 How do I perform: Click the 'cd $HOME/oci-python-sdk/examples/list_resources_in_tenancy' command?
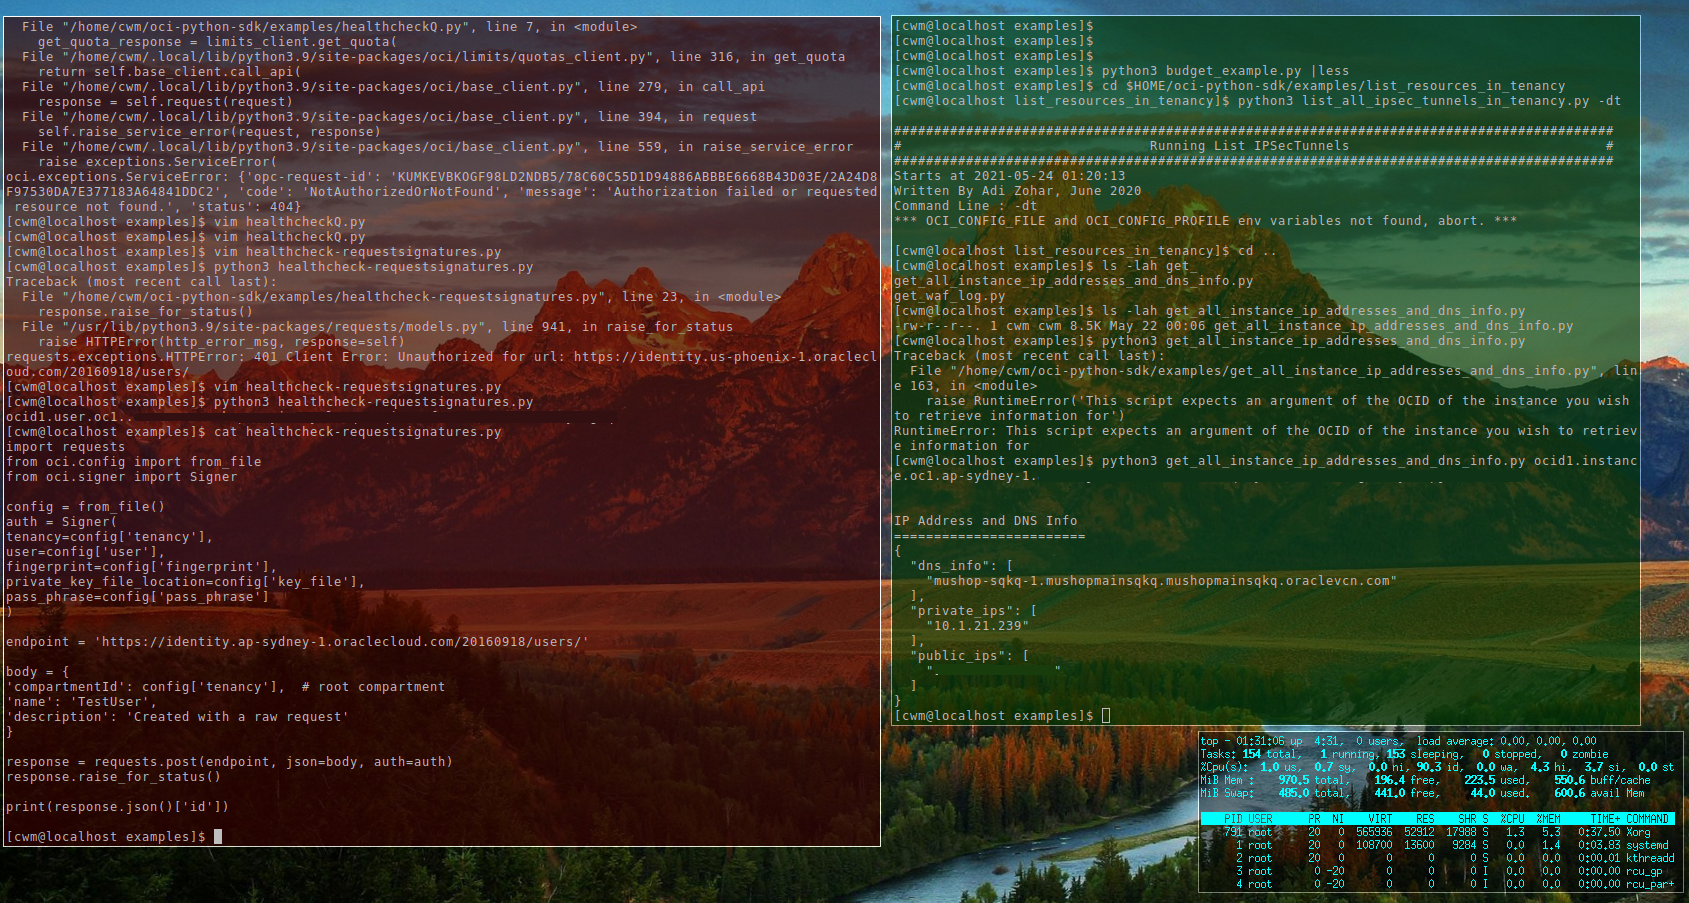[1333, 86]
